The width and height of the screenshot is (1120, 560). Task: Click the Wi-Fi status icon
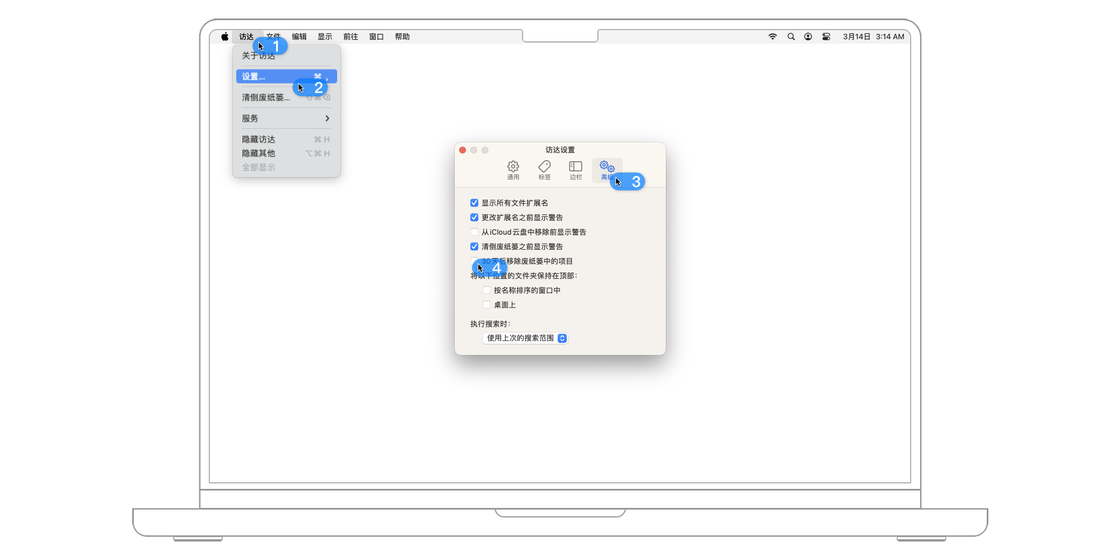[772, 36]
